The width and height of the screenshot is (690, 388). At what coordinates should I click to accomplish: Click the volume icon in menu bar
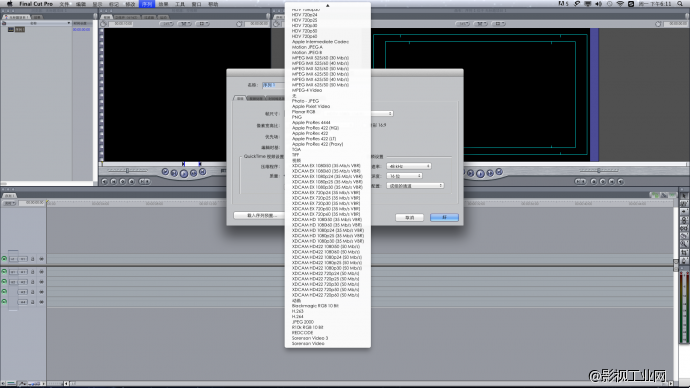[598, 4]
